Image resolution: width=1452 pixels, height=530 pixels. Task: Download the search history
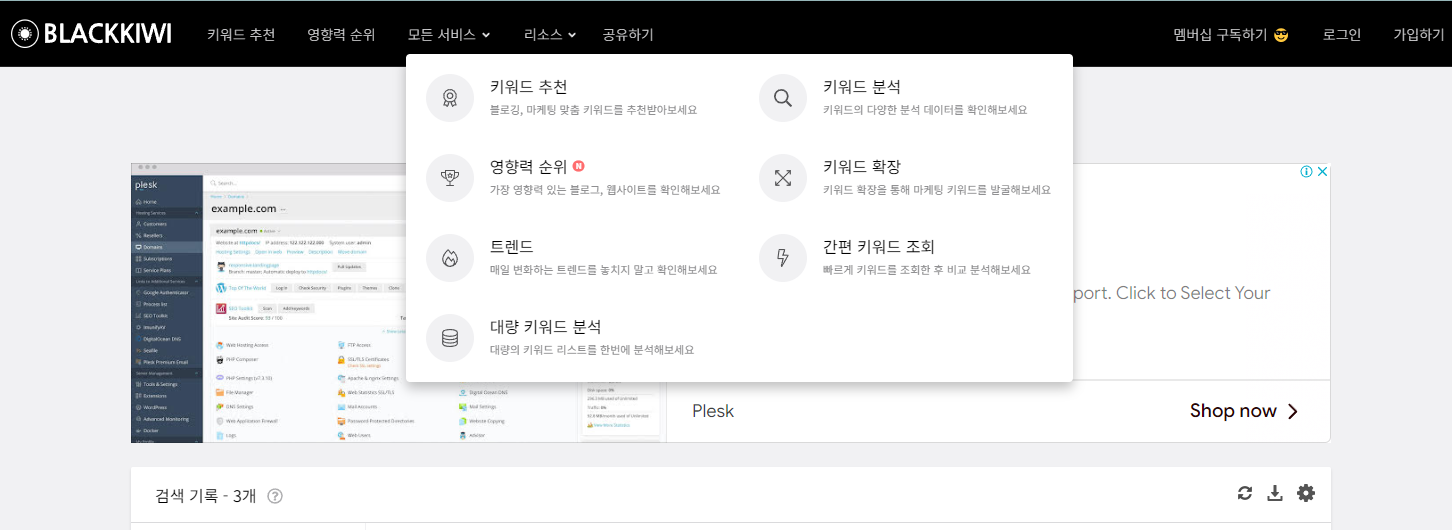1274,493
